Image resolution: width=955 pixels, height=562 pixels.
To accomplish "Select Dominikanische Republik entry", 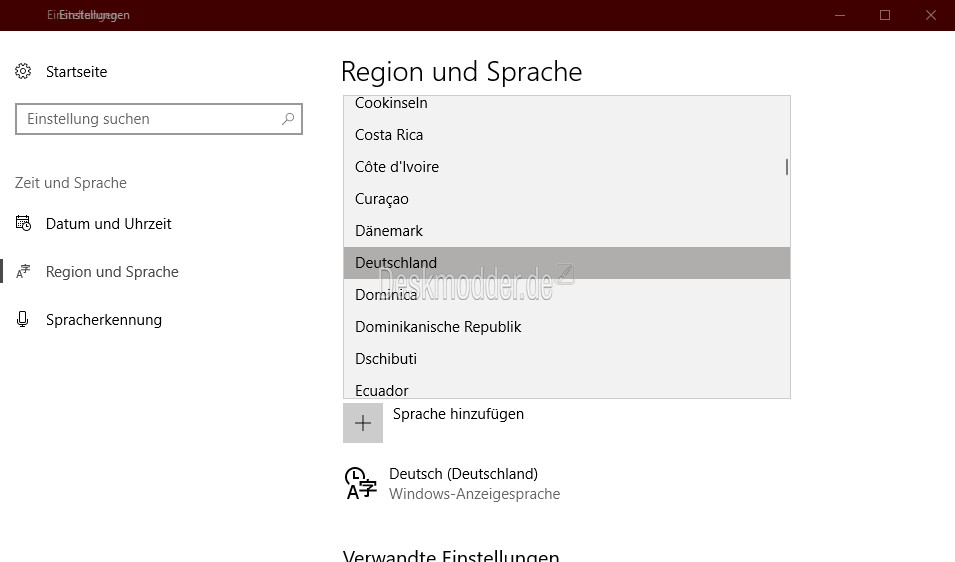I will (x=566, y=327).
